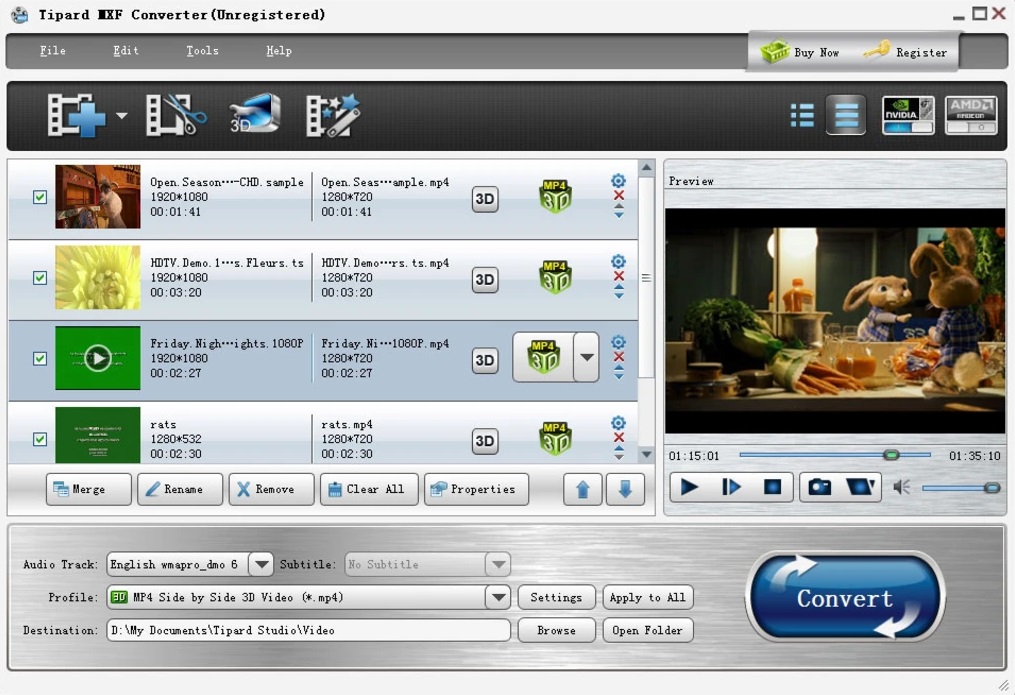
Task: Click MP4 3D format icon on Open.Season row
Action: [x=555, y=197]
